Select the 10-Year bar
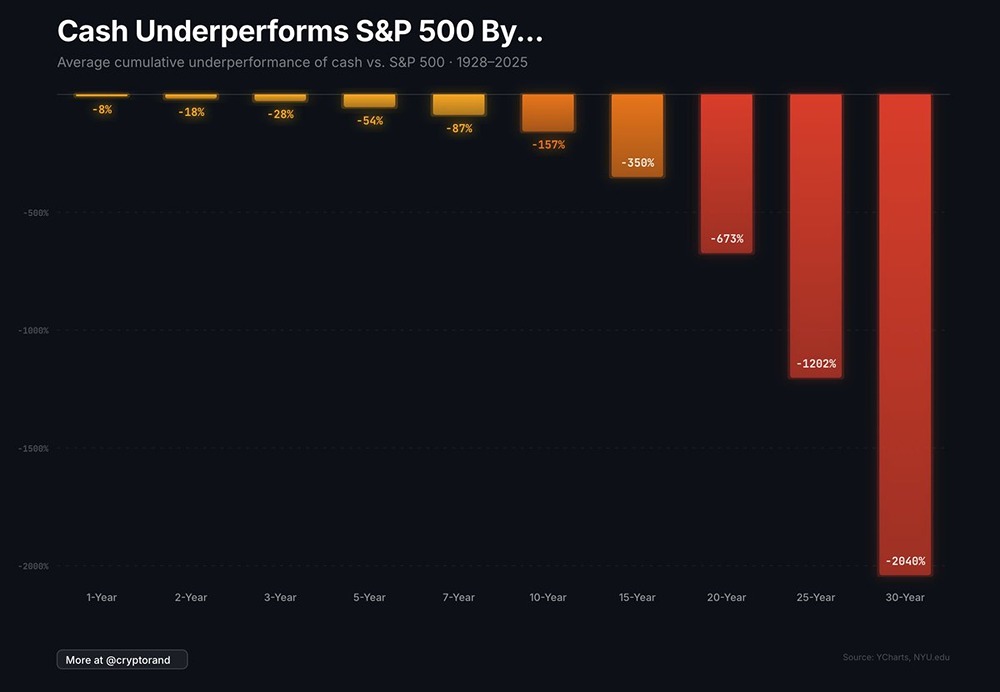 (x=548, y=113)
